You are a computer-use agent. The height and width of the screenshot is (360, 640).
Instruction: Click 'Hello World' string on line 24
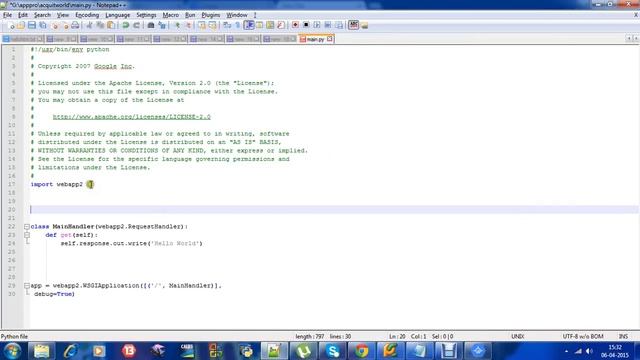pos(176,244)
